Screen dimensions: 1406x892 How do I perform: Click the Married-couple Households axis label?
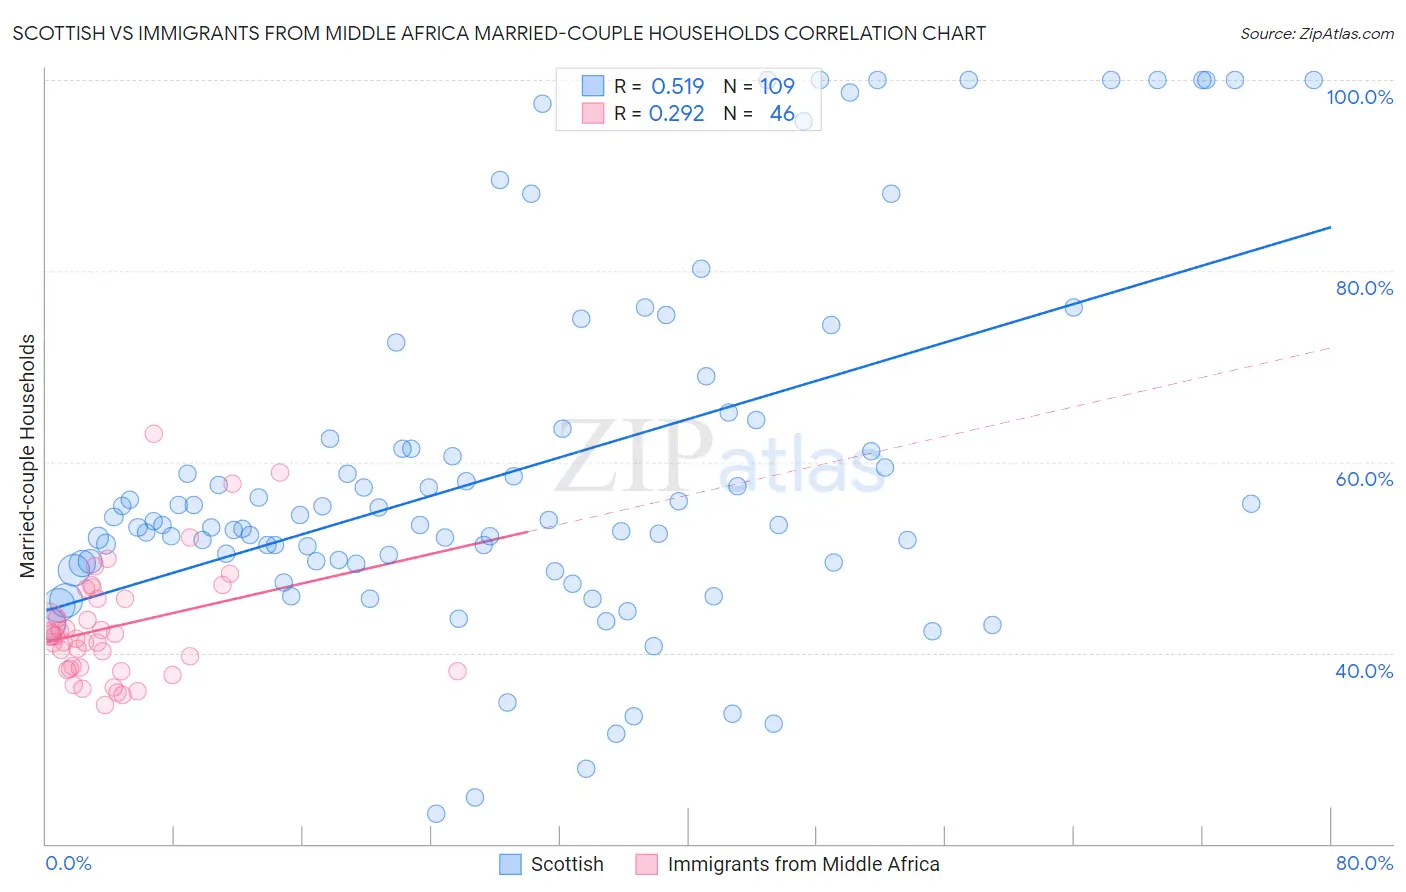tap(28, 456)
